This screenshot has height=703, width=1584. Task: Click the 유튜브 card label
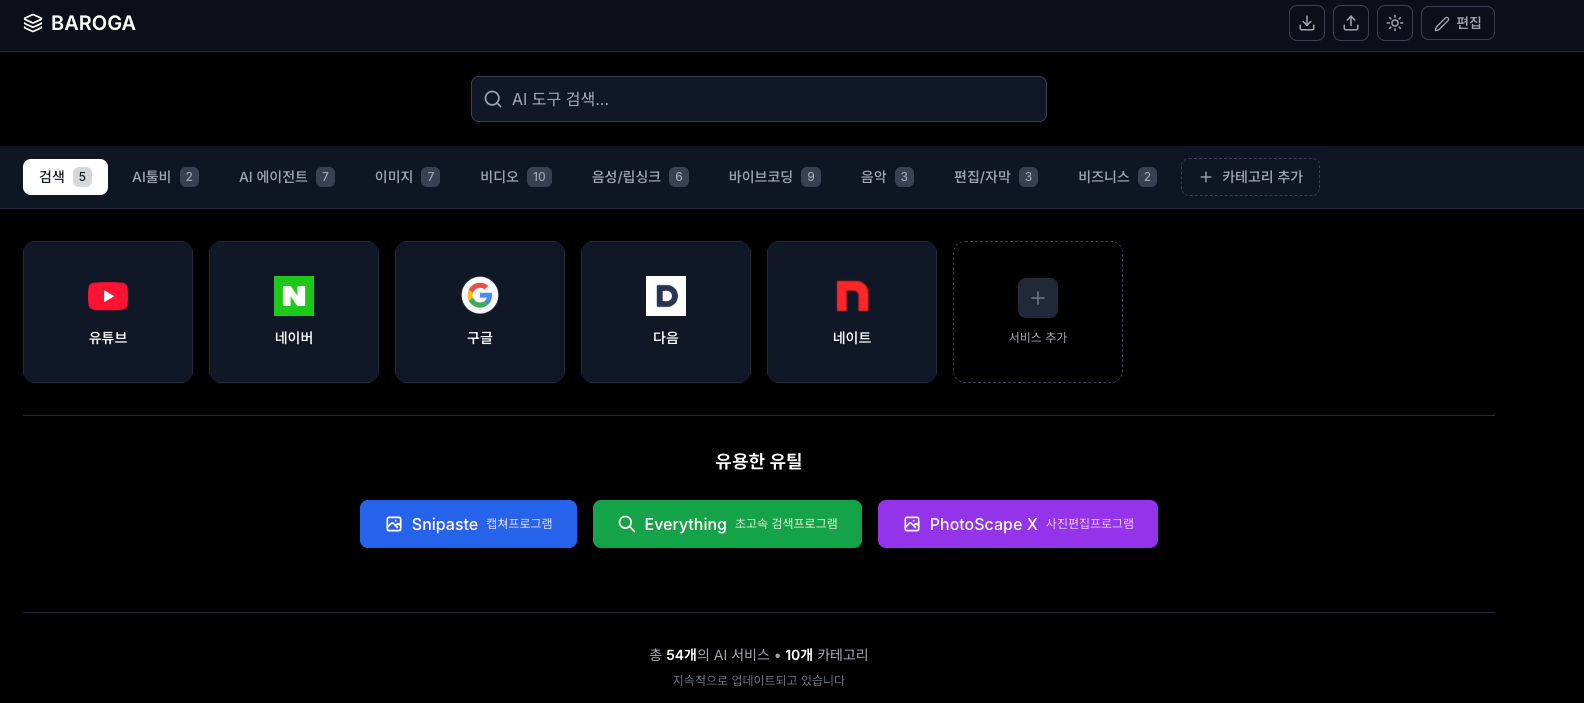coord(108,338)
